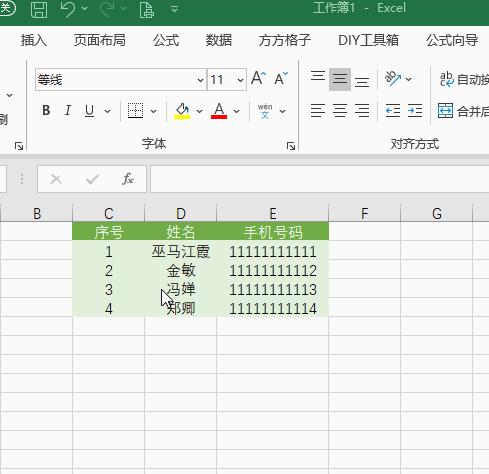Center text horizontally
The width and height of the screenshot is (489, 474).
pyautogui.click(x=340, y=110)
